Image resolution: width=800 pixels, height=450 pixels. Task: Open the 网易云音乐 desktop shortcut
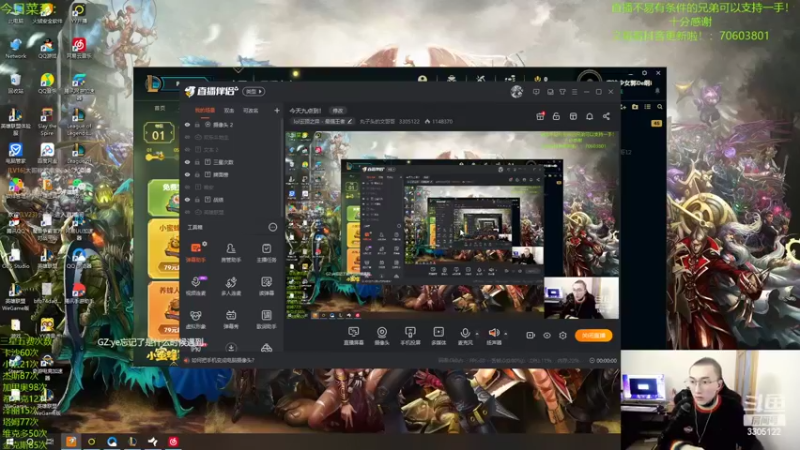79,48
